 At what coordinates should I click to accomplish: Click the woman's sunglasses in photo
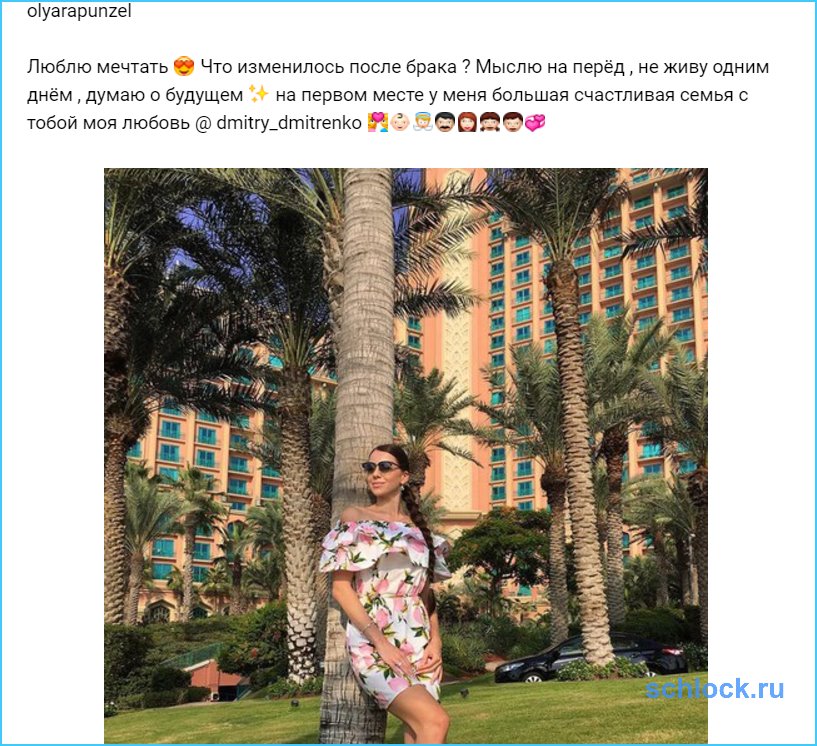[381, 466]
